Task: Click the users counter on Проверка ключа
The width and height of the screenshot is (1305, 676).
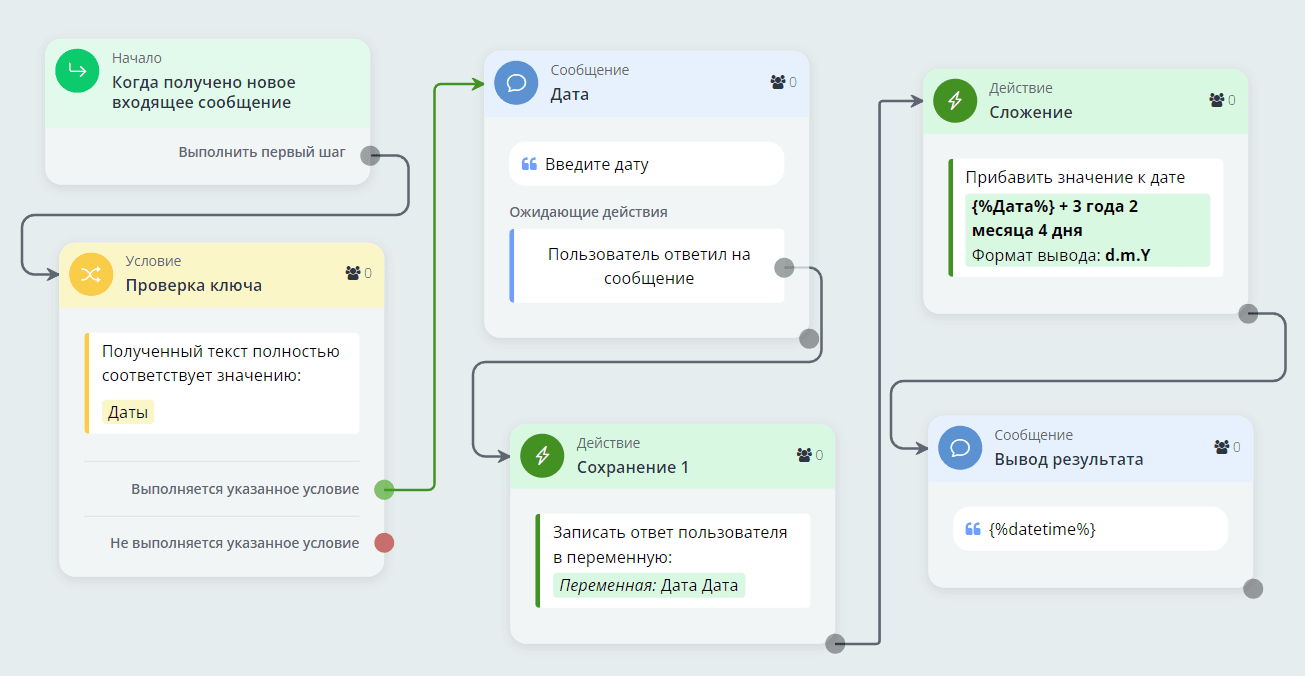Action: tap(358, 273)
